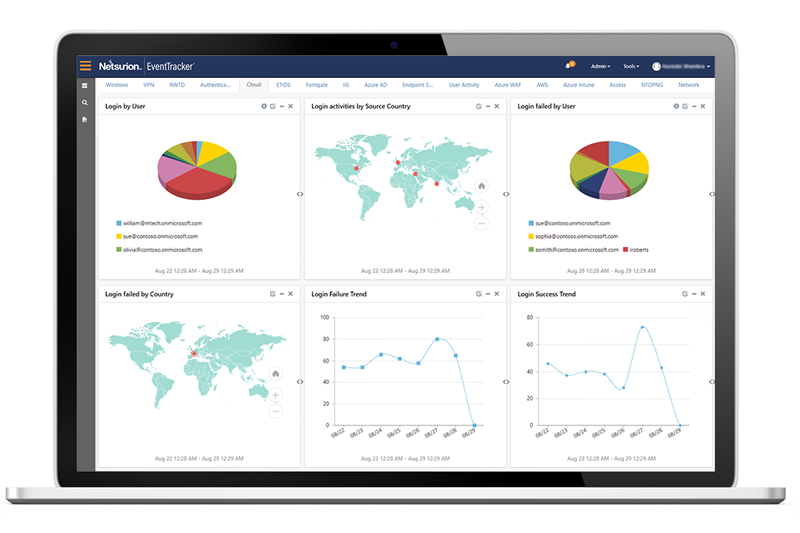Switch to the Windows tab
Screen dimensions: 800x533
pos(117,85)
